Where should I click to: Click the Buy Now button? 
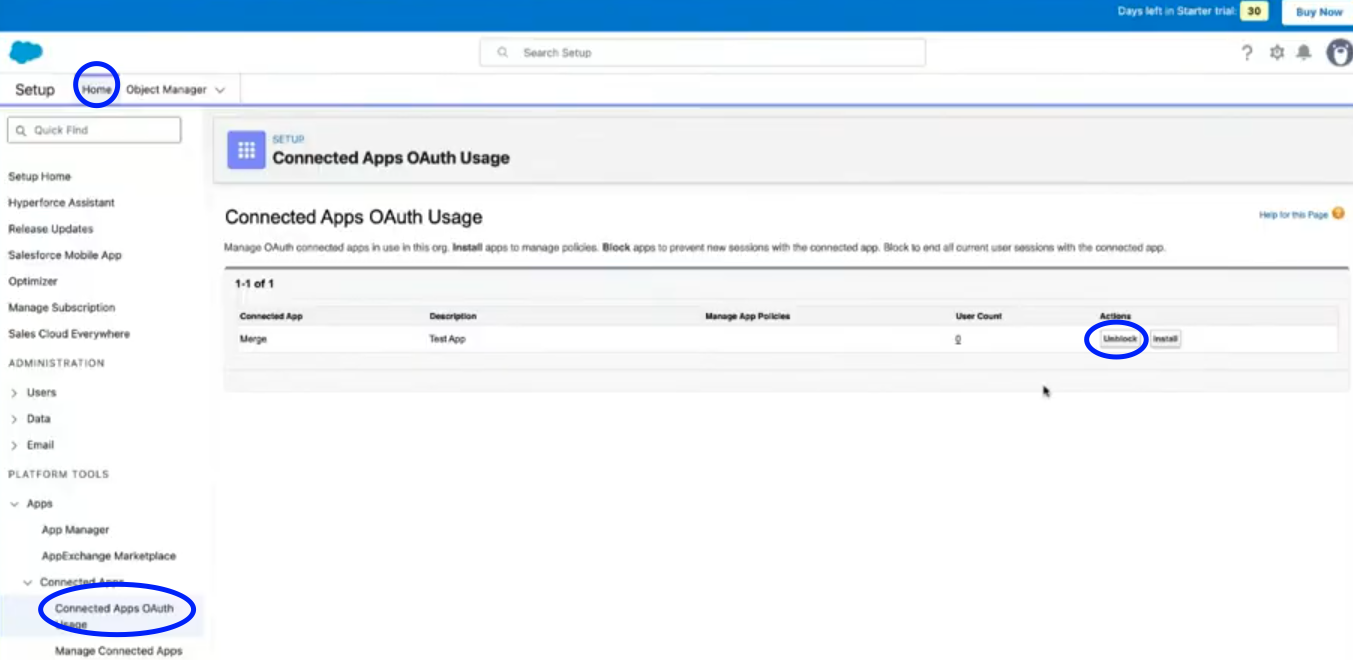1318,12
